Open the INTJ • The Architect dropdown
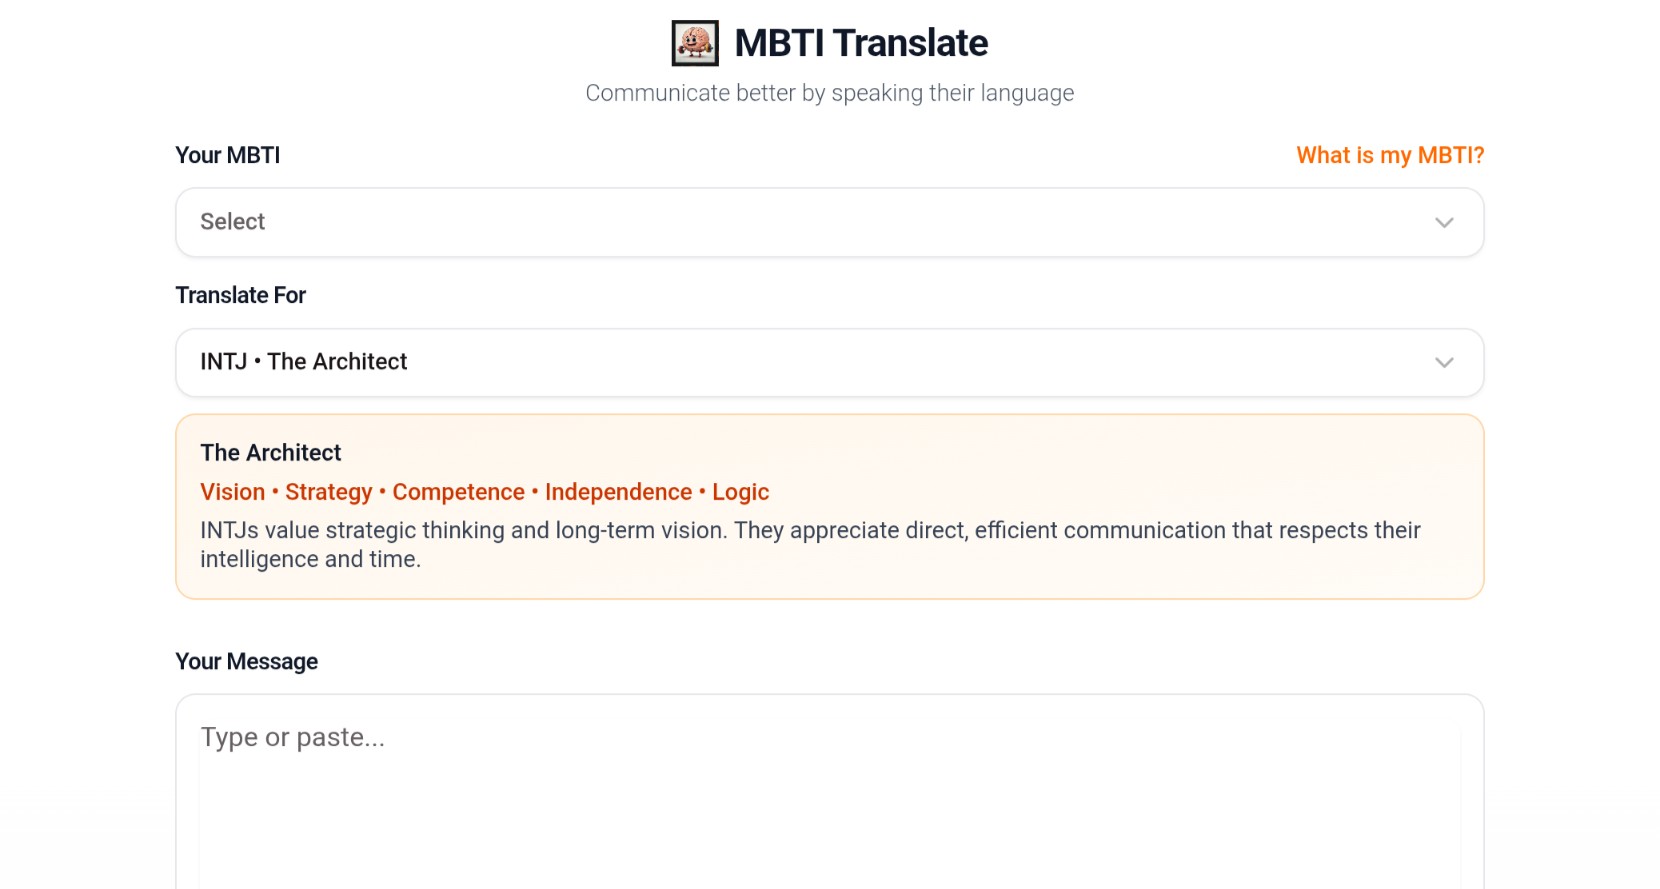This screenshot has width=1660, height=889. 830,362
